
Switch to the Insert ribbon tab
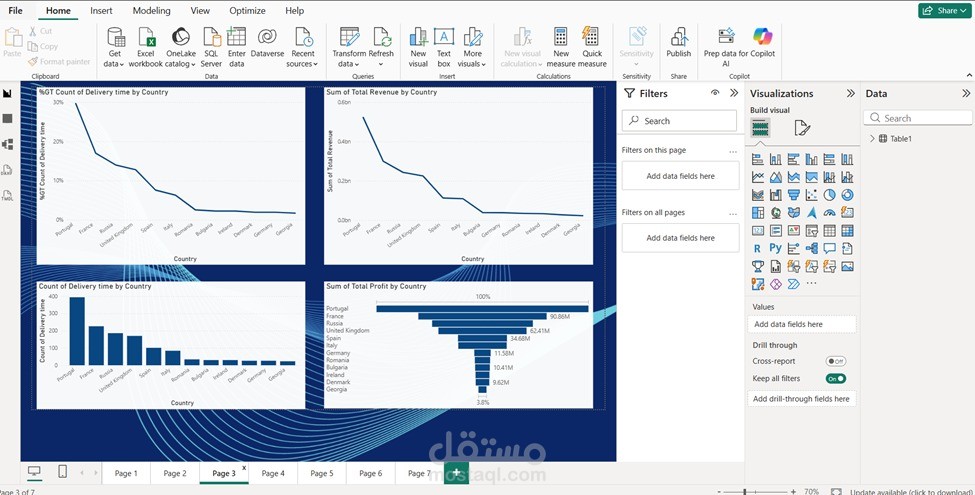point(101,11)
